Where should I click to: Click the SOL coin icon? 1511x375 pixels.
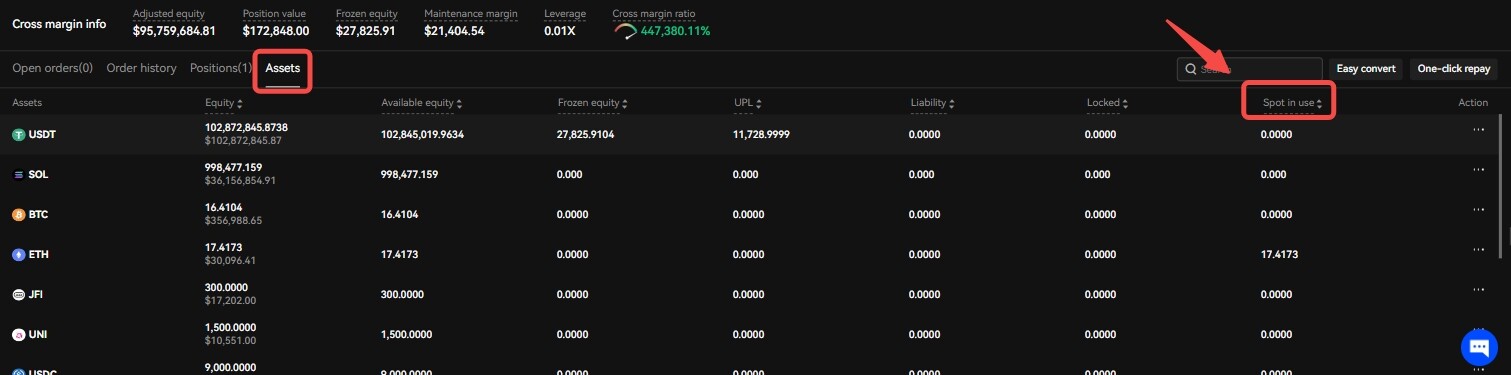(18, 174)
